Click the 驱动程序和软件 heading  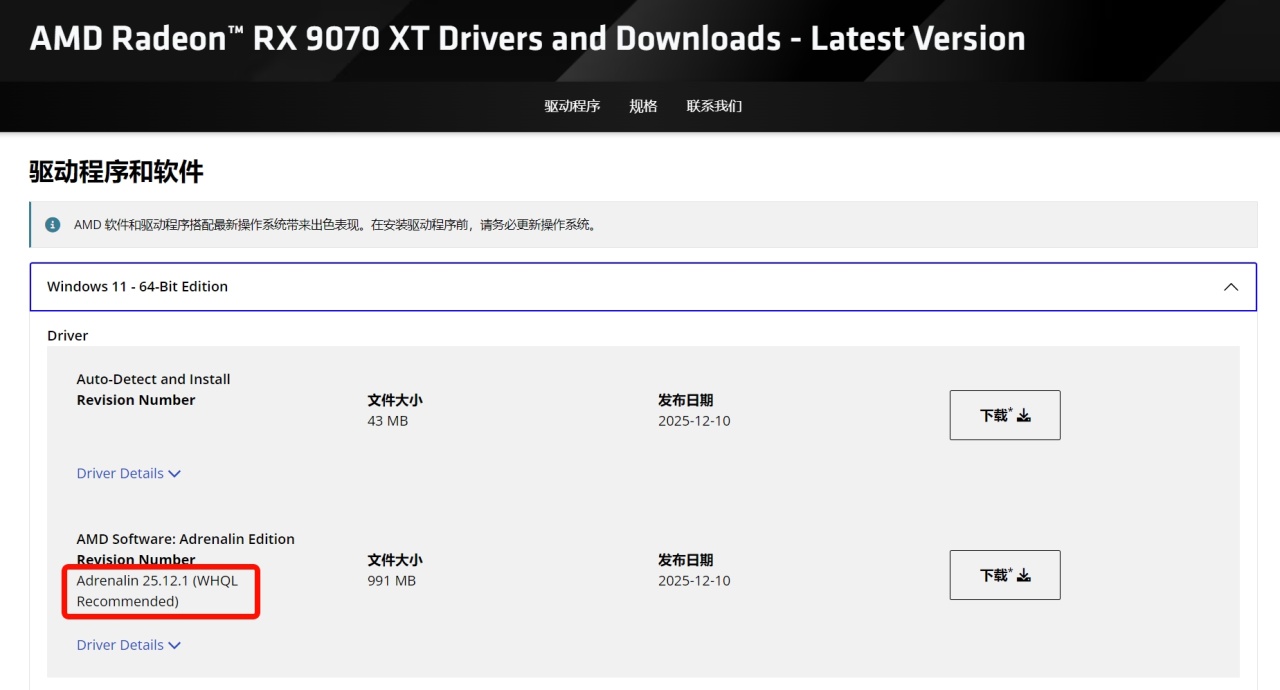(116, 172)
